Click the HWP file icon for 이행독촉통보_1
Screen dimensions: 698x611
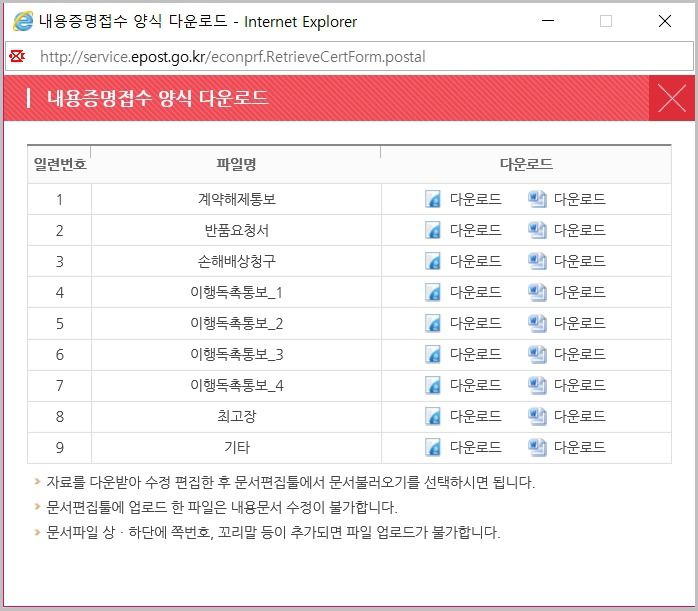pyautogui.click(x=433, y=292)
